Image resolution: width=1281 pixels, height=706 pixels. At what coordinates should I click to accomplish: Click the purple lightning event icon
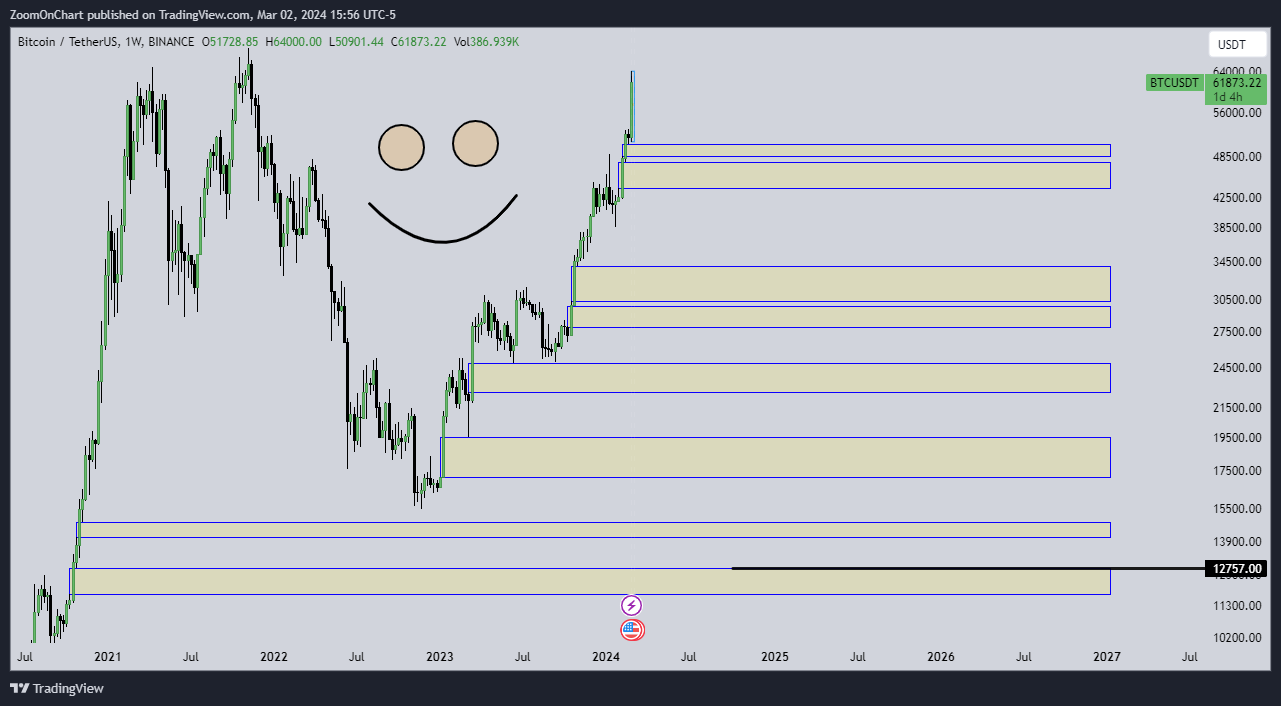point(631,605)
